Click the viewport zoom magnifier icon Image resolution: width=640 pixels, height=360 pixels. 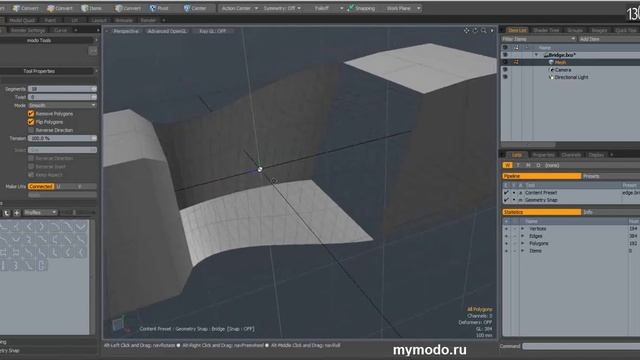pos(484,31)
